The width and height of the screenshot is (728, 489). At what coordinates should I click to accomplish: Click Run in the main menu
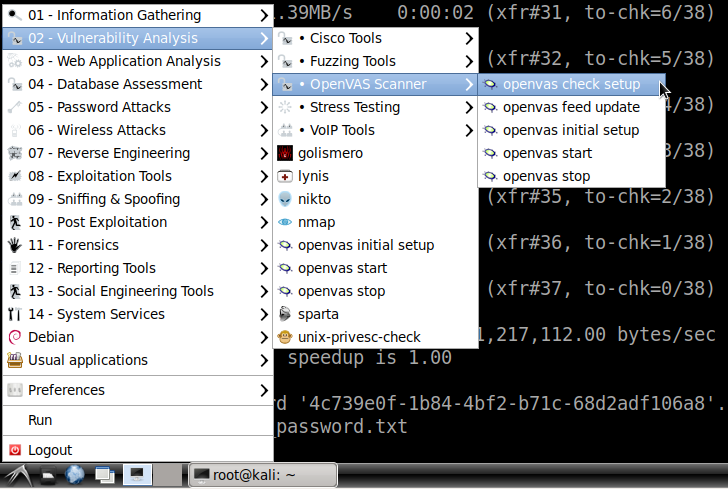point(40,420)
